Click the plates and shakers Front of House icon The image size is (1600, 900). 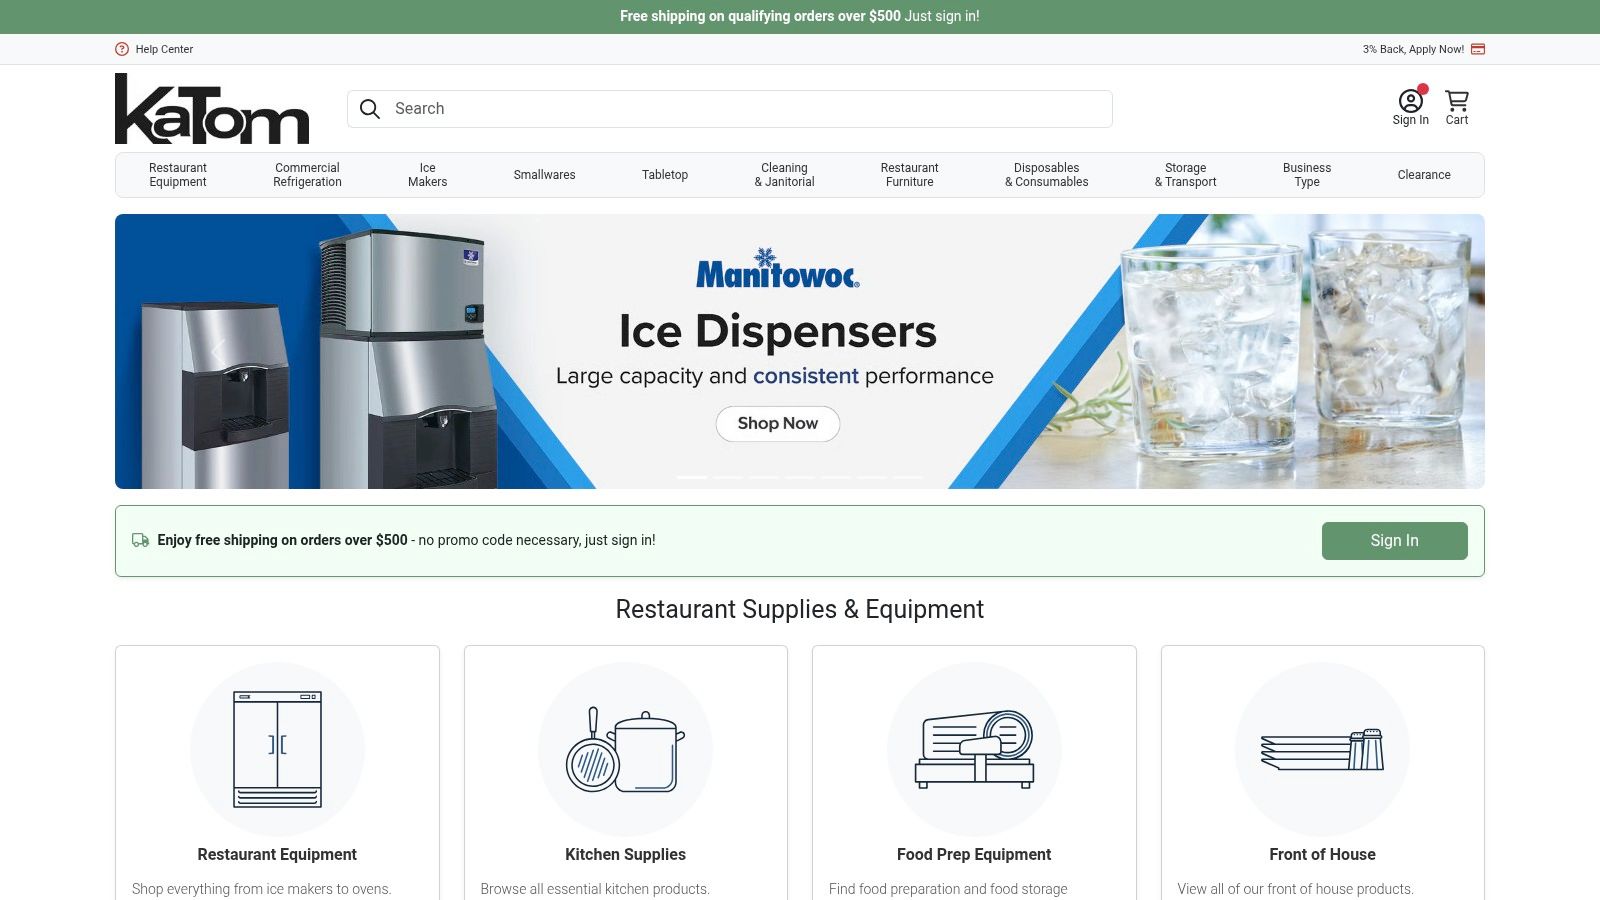(1322, 749)
